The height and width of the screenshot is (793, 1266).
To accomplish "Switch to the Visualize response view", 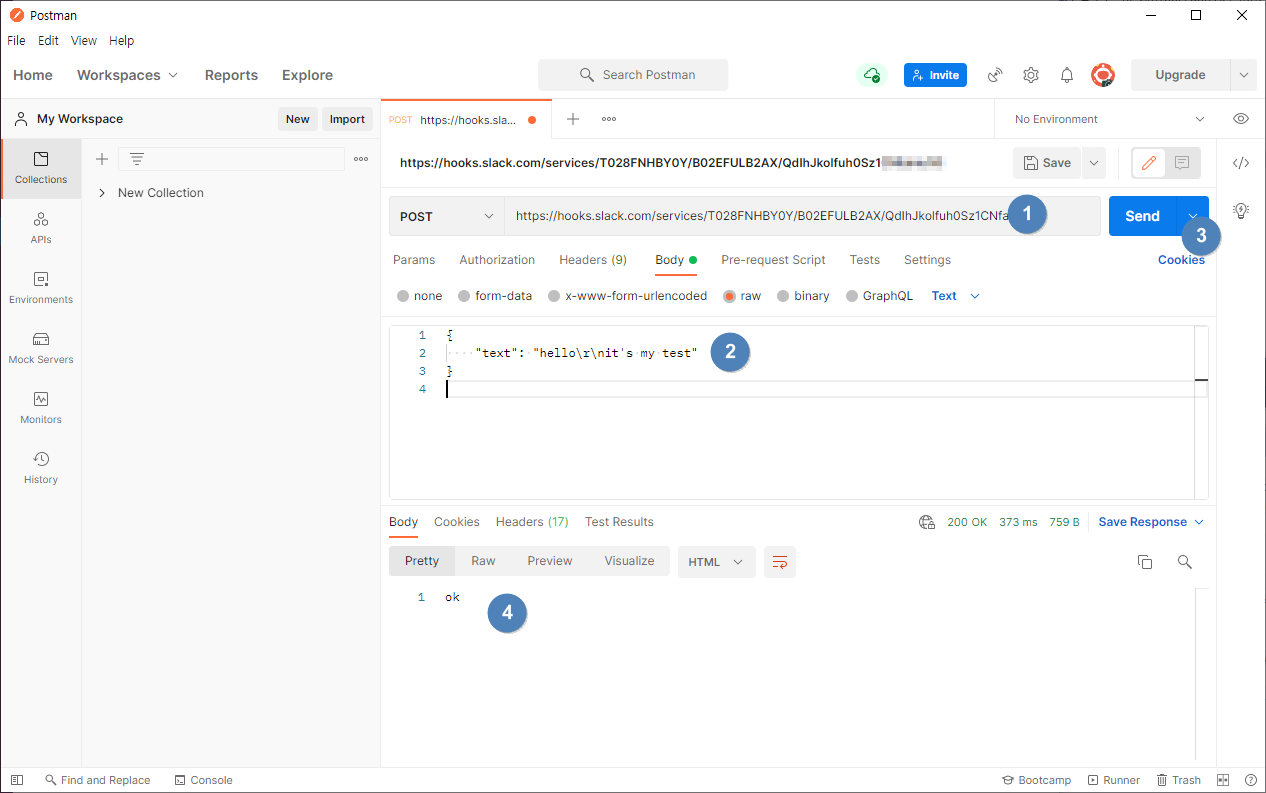I will pos(629,561).
